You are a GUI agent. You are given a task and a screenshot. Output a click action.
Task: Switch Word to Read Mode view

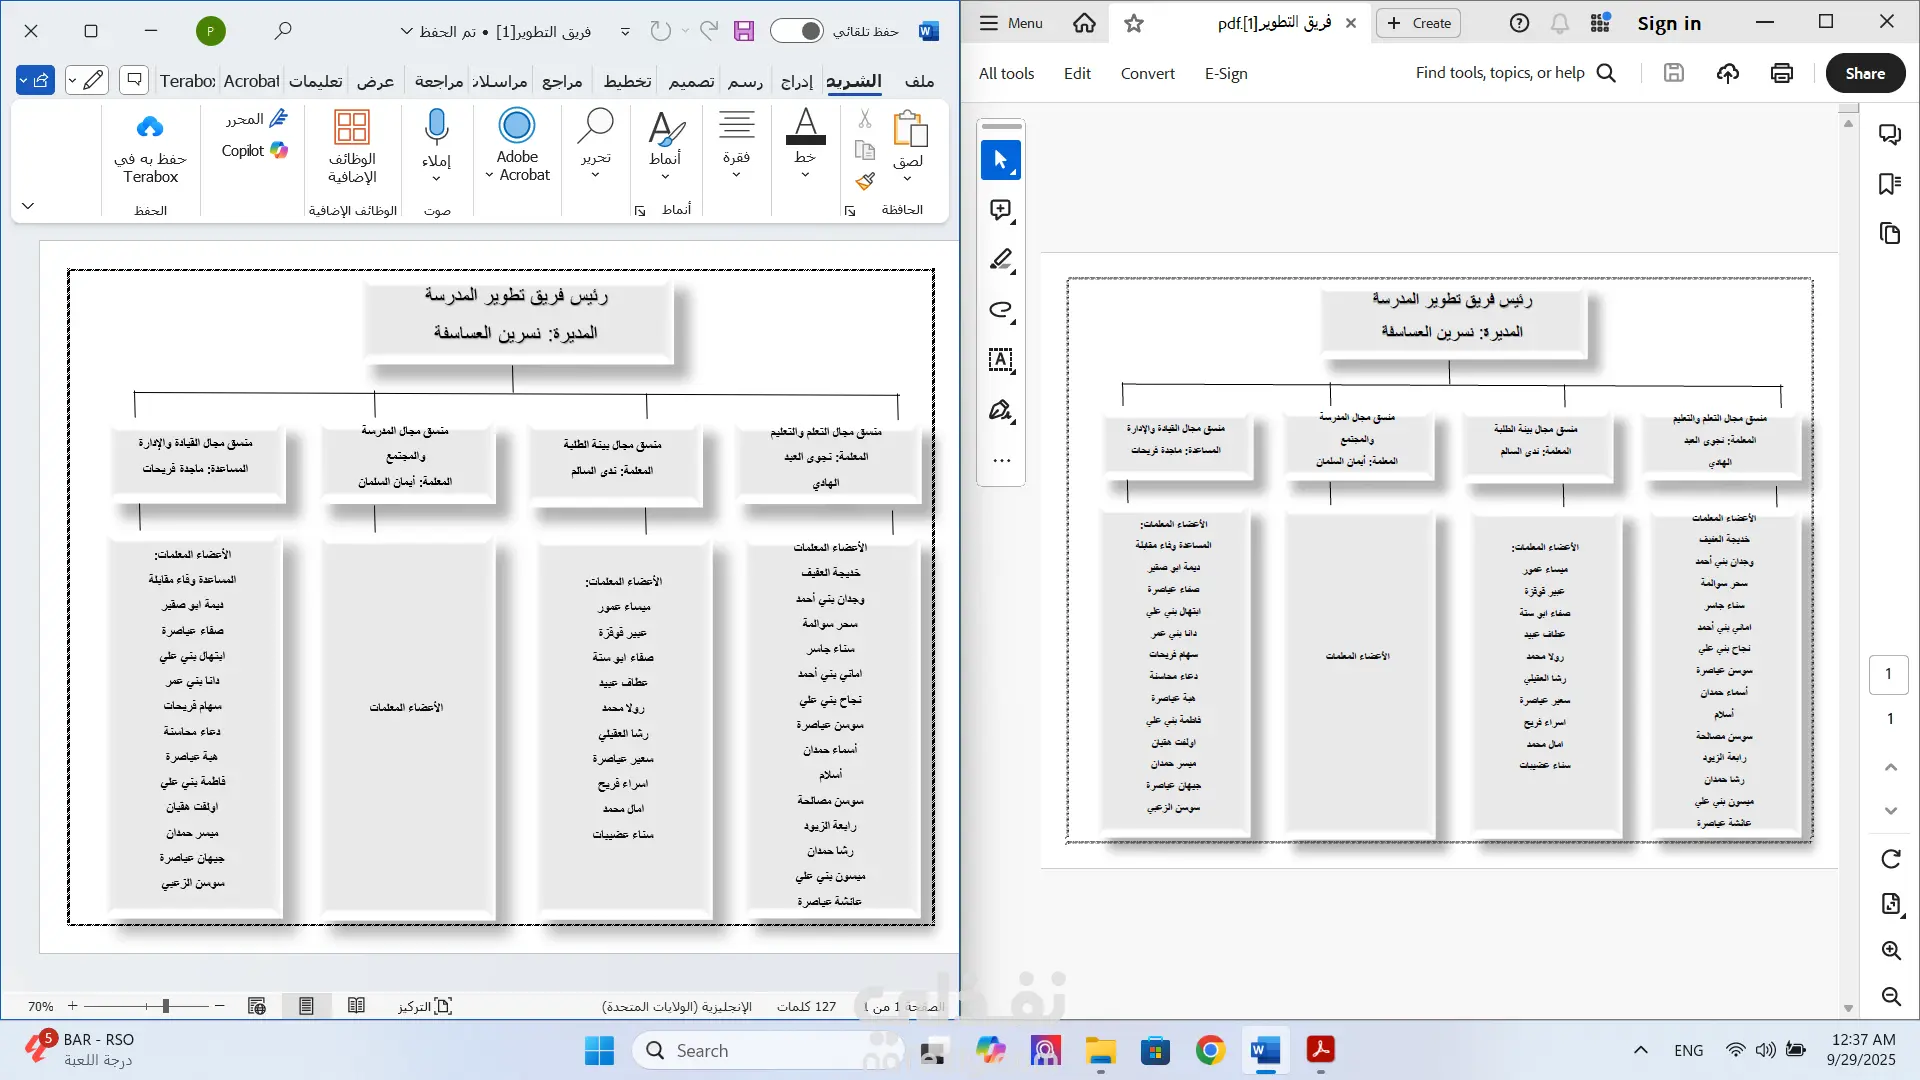tap(356, 1006)
